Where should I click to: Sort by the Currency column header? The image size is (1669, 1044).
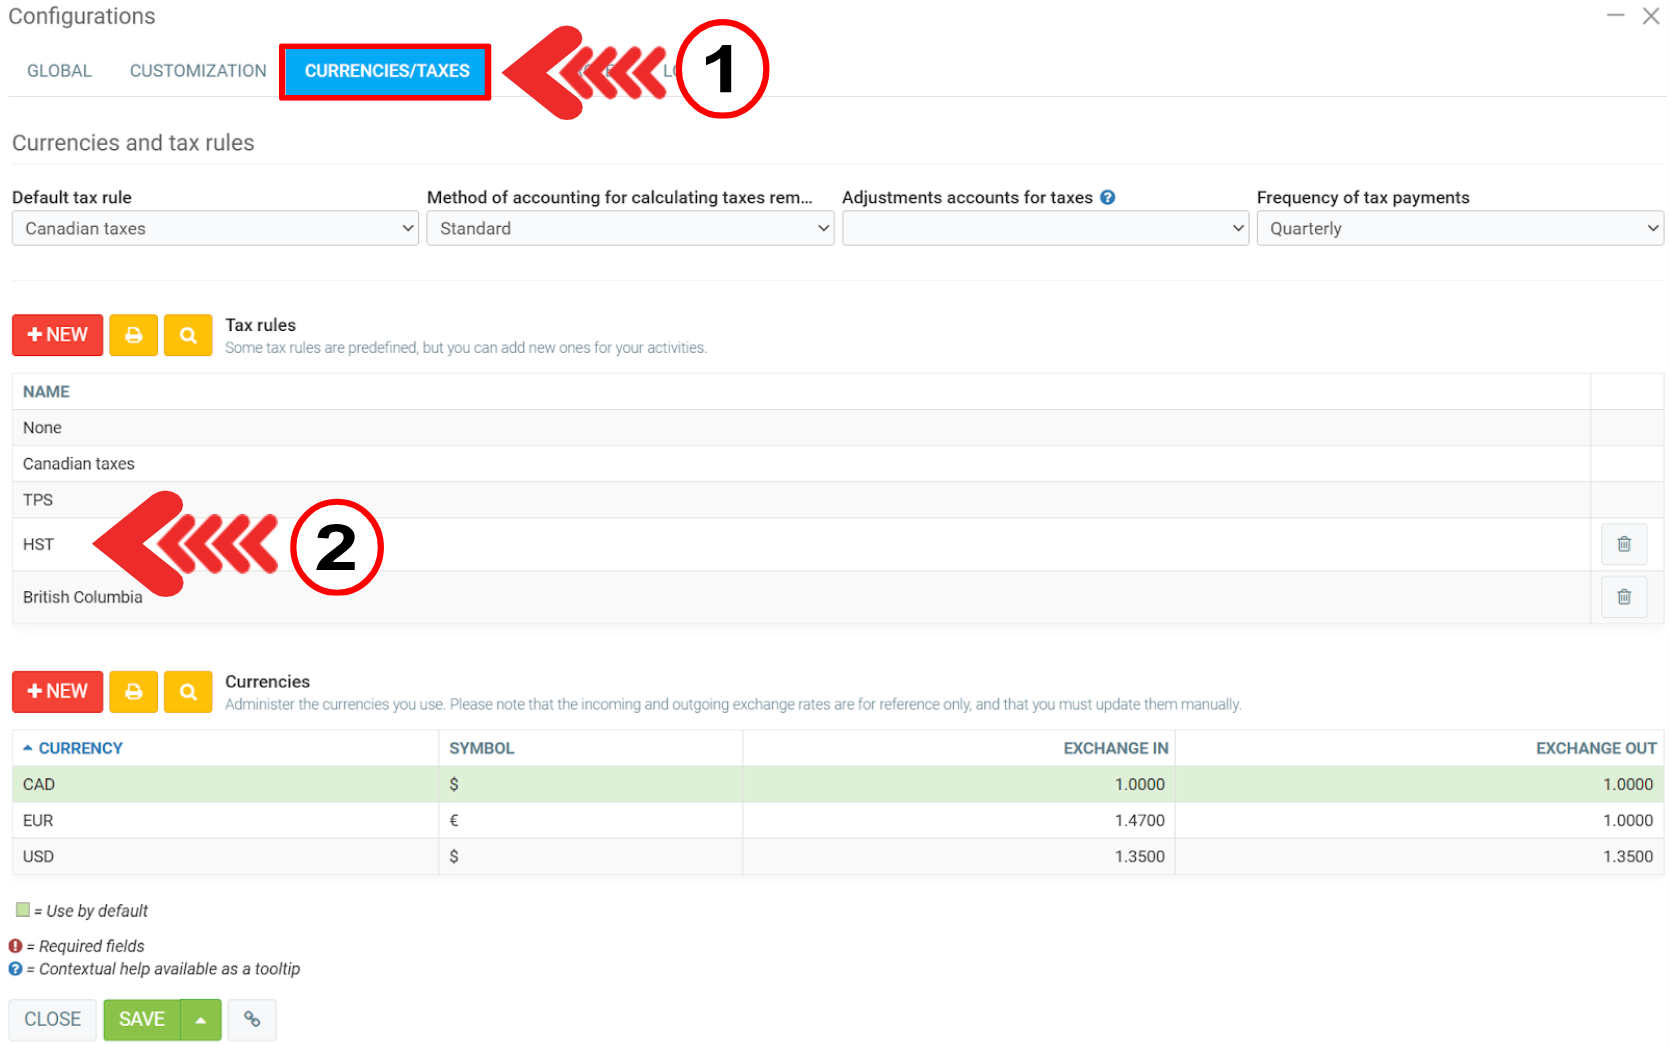pos(80,748)
